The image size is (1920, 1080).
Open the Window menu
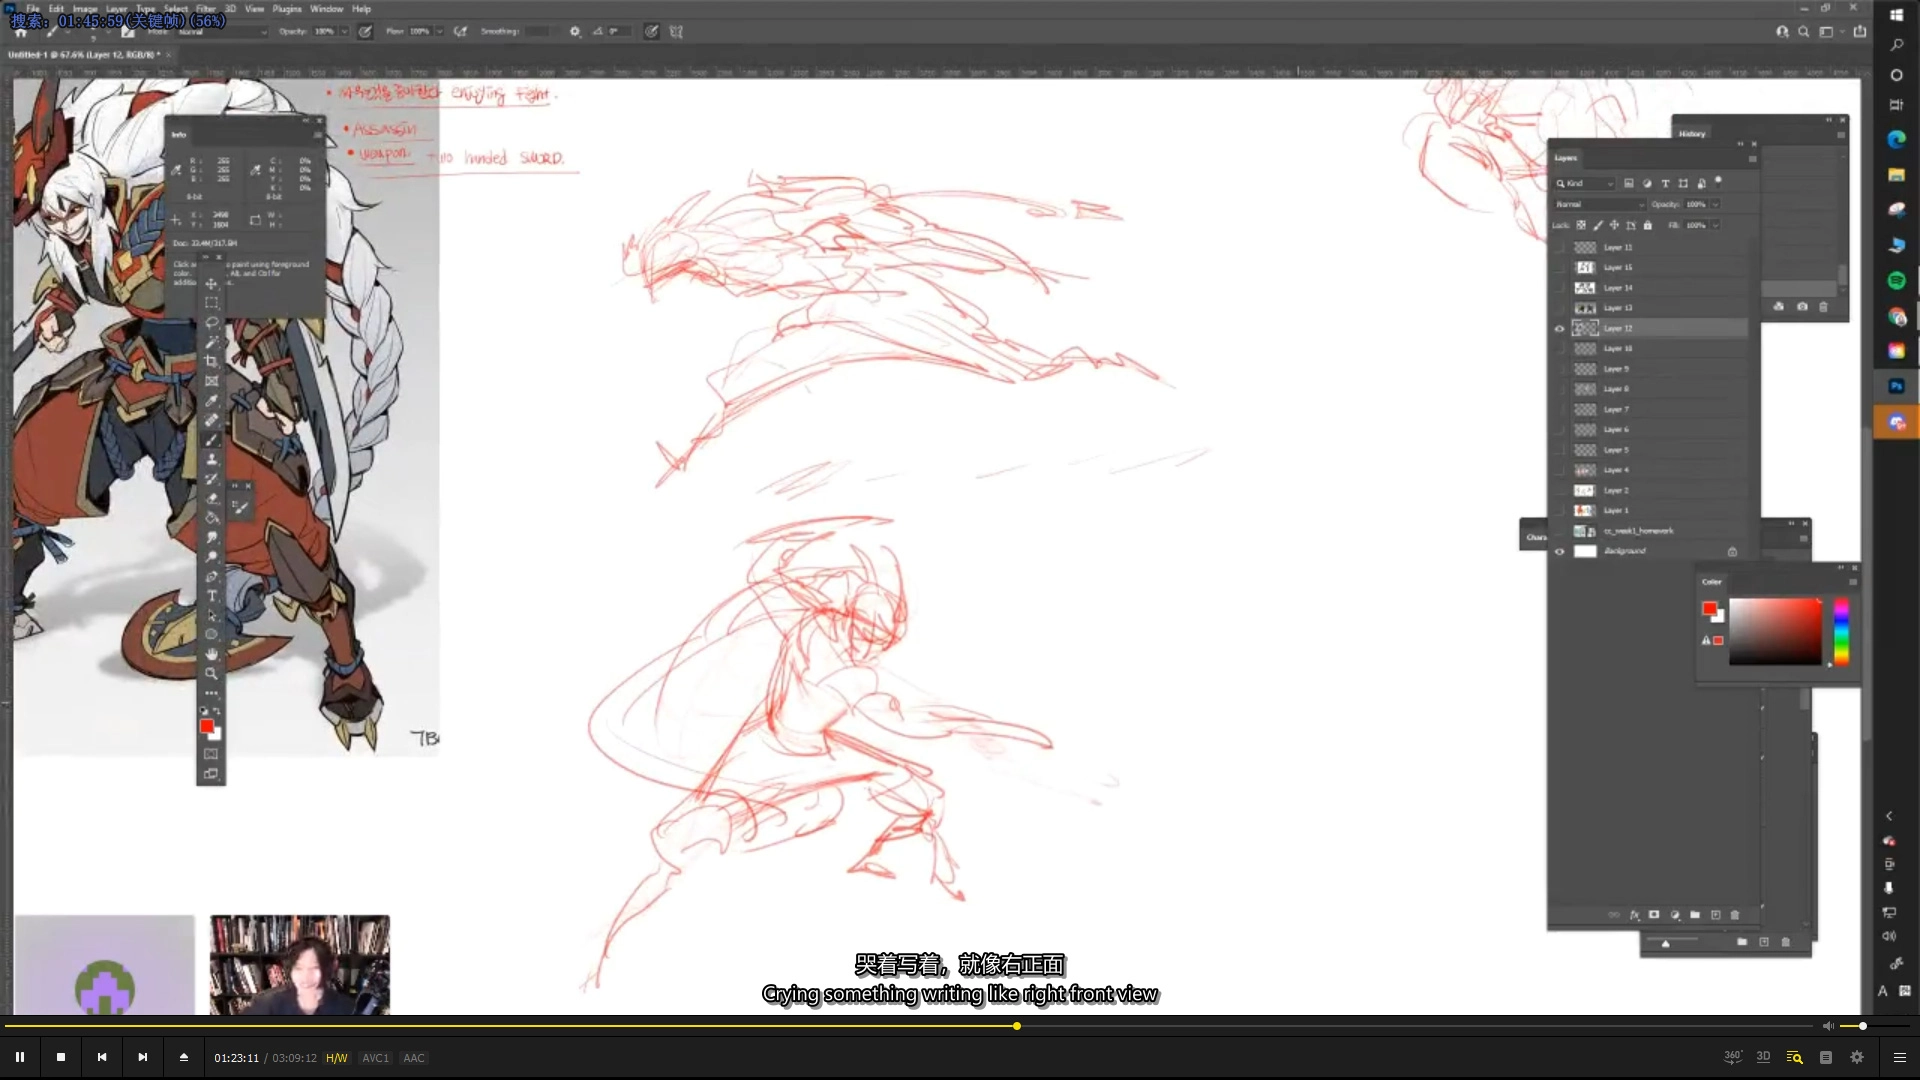pyautogui.click(x=326, y=9)
